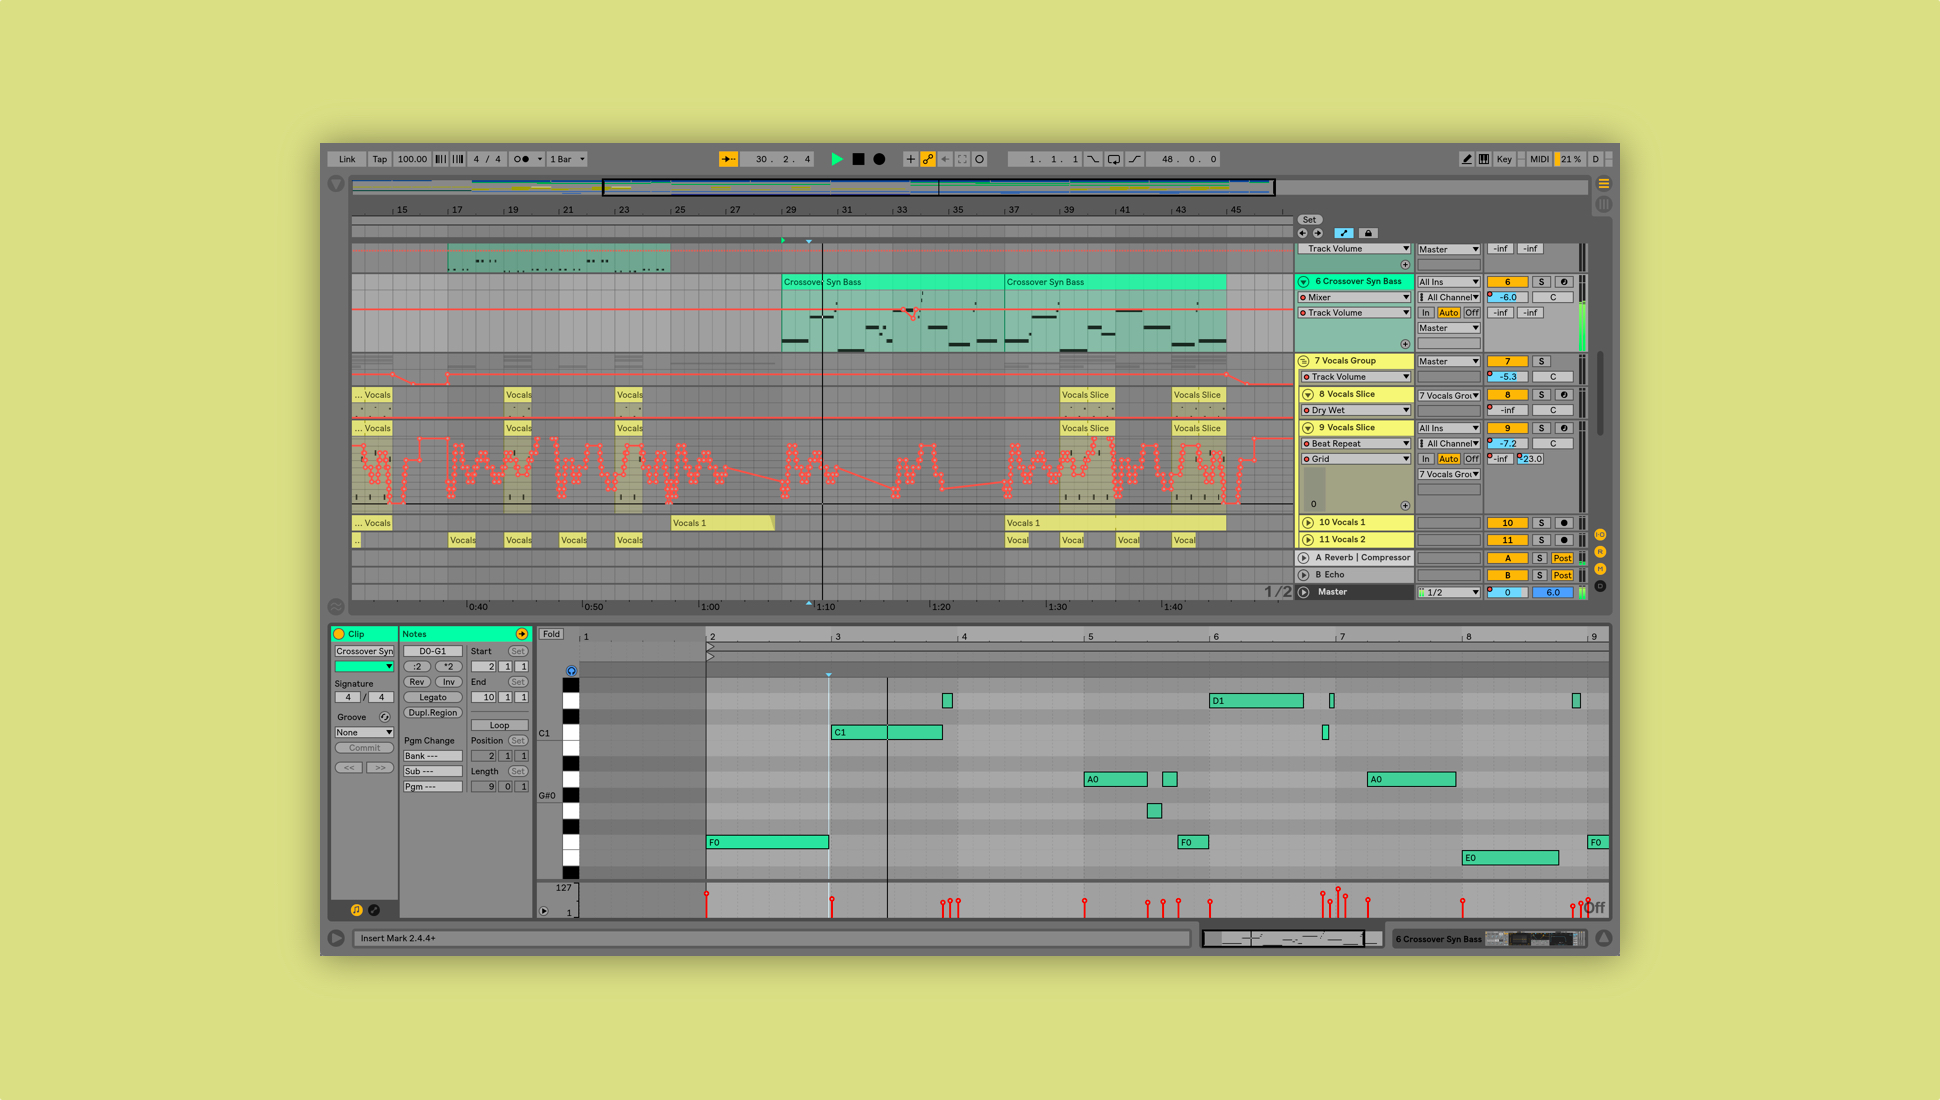Show the Notes box via note icon

(x=356, y=910)
